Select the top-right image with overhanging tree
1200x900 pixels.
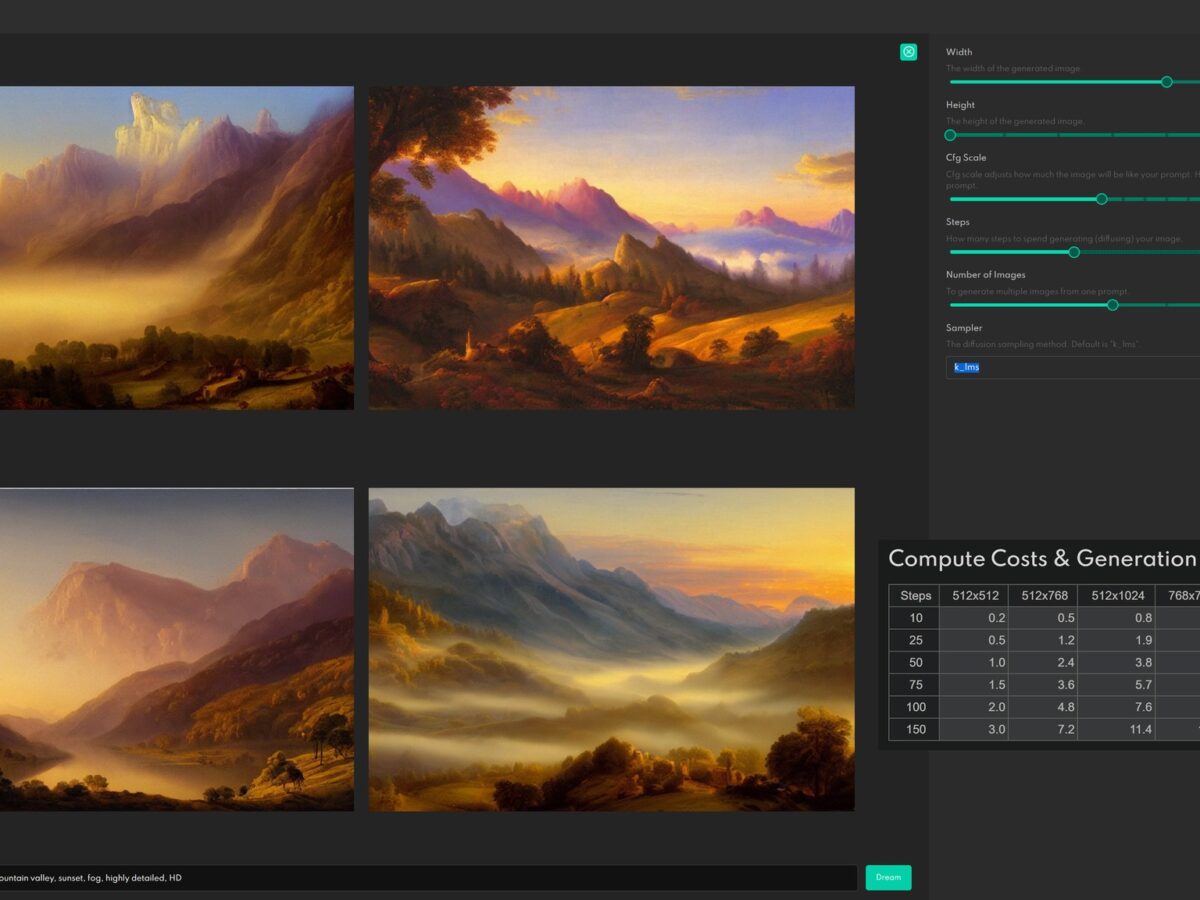click(x=611, y=247)
